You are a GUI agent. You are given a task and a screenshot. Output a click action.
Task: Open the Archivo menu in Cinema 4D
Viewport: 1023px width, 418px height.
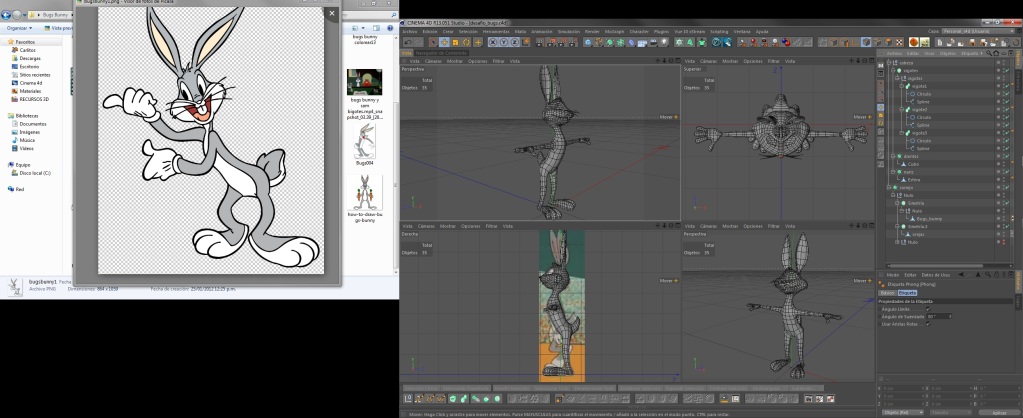pos(409,31)
